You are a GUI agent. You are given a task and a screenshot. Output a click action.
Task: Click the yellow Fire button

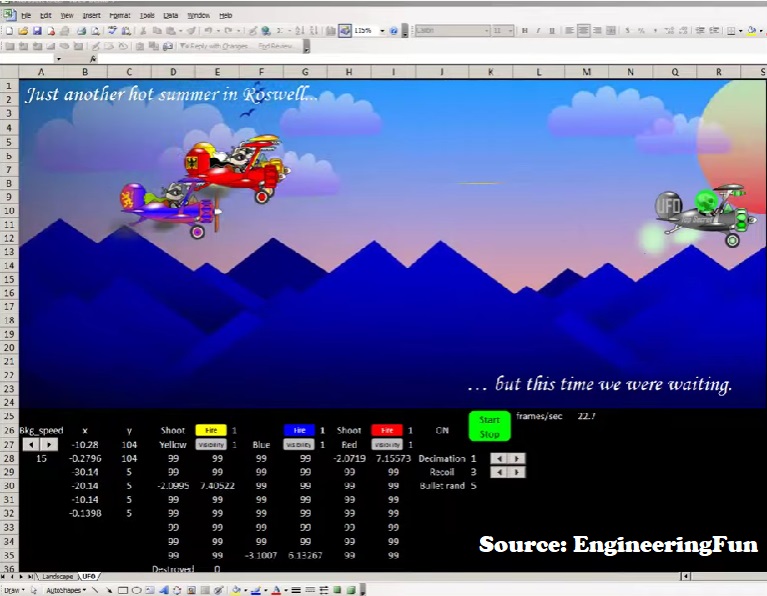point(211,431)
